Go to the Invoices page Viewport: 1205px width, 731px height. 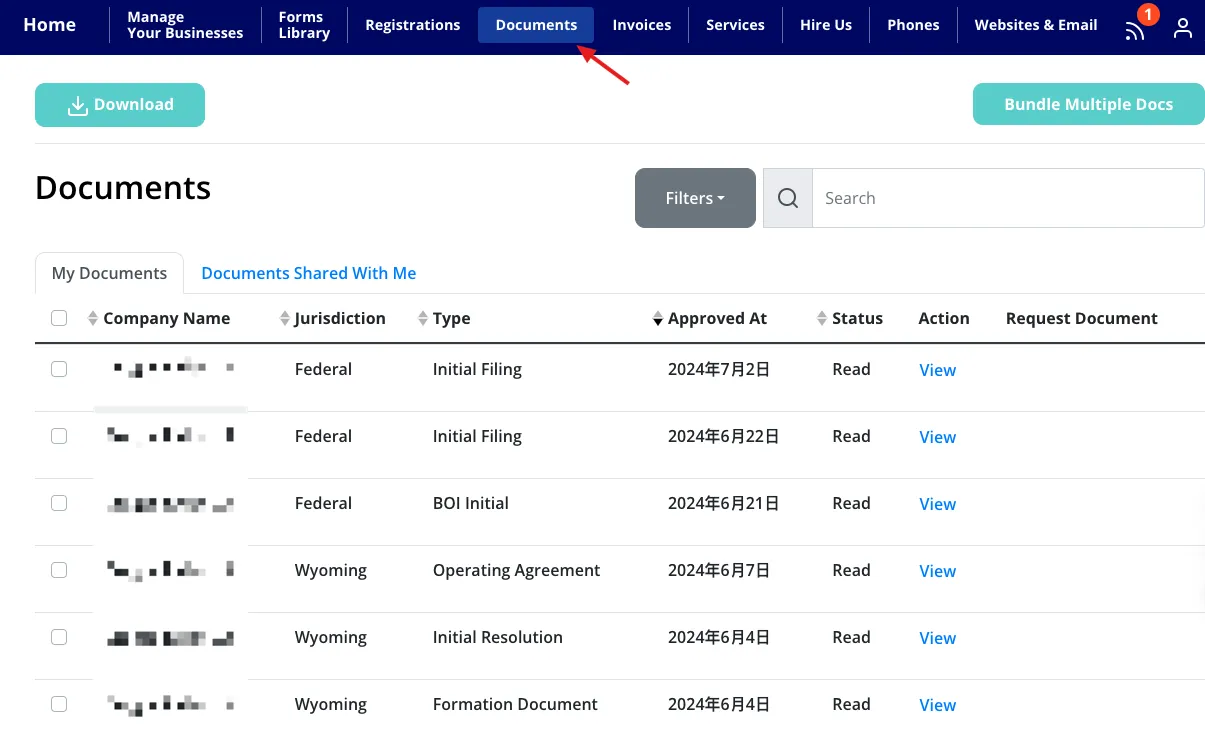(641, 25)
